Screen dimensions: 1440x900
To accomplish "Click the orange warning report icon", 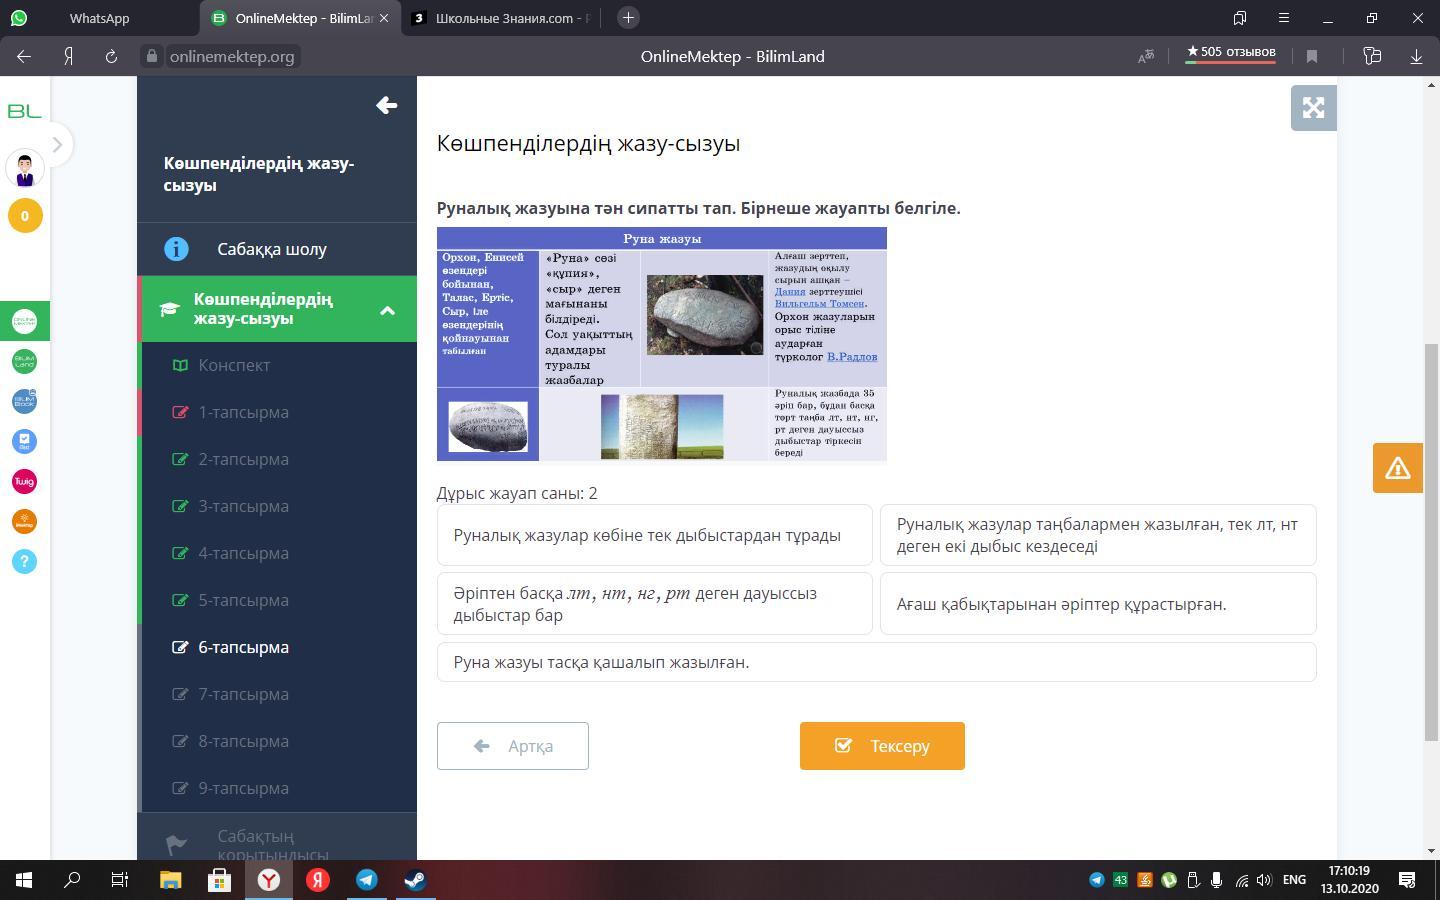I will point(1397,468).
